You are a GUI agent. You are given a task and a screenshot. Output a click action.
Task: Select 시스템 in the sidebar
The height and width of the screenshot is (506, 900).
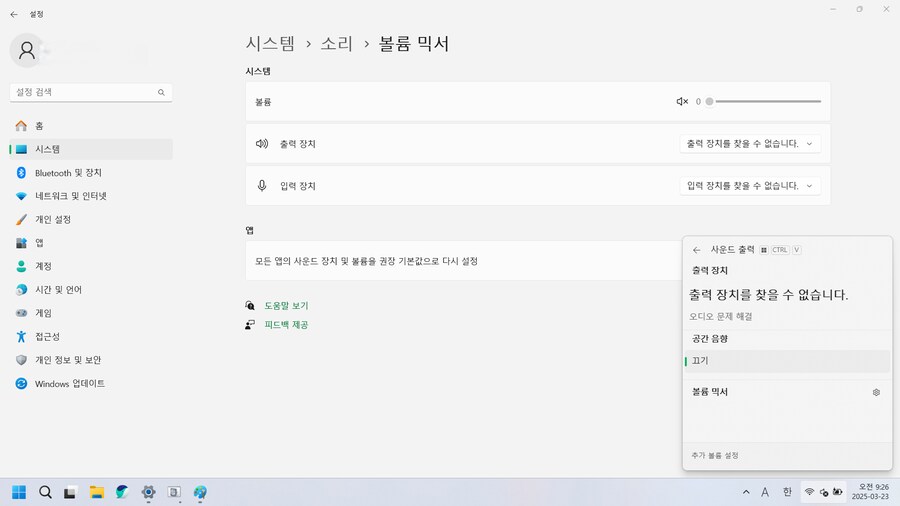coord(91,149)
